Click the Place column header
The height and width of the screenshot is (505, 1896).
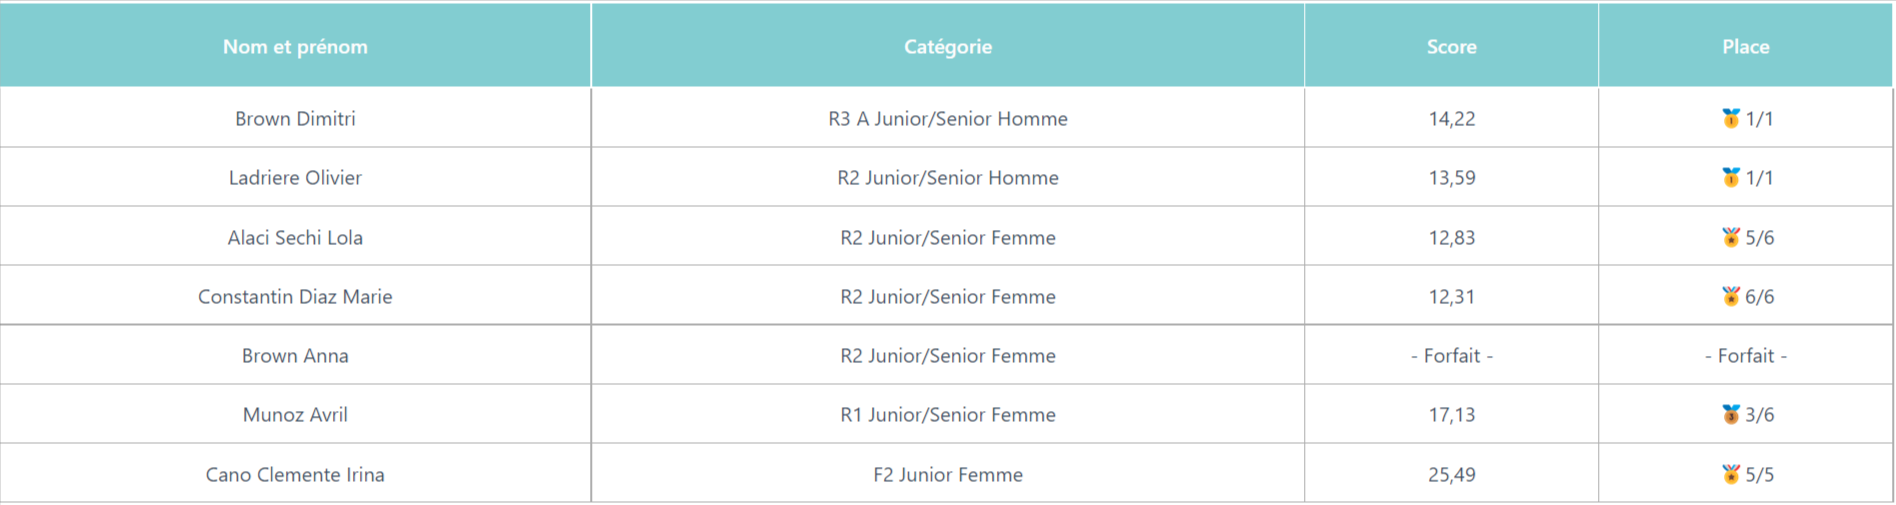pos(1745,46)
